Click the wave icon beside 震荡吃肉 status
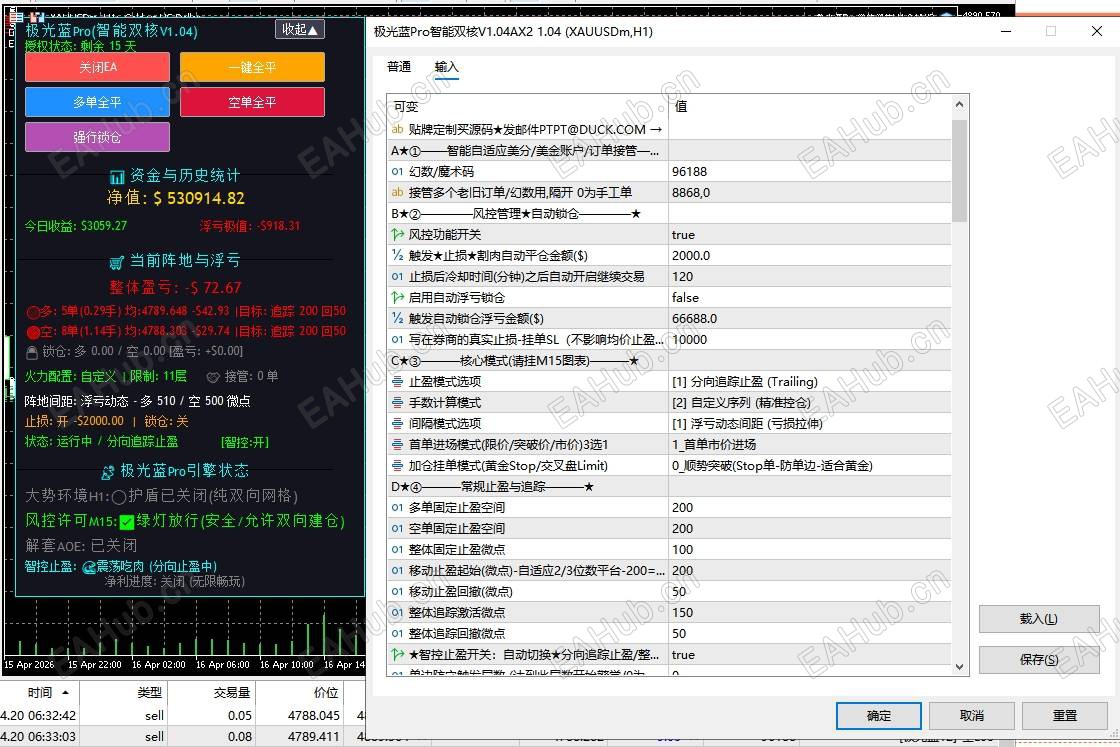The height and width of the screenshot is (747, 1120). [89, 568]
